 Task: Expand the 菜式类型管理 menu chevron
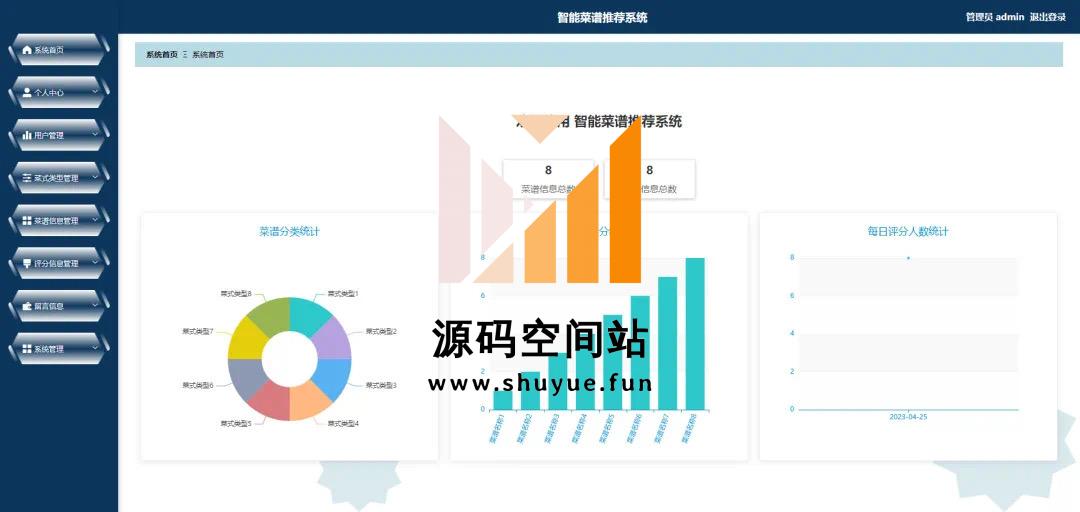click(95, 178)
